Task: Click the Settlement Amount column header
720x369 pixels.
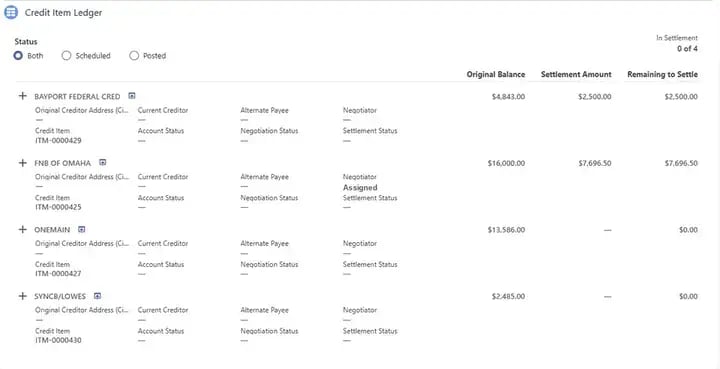Action: [x=576, y=74]
